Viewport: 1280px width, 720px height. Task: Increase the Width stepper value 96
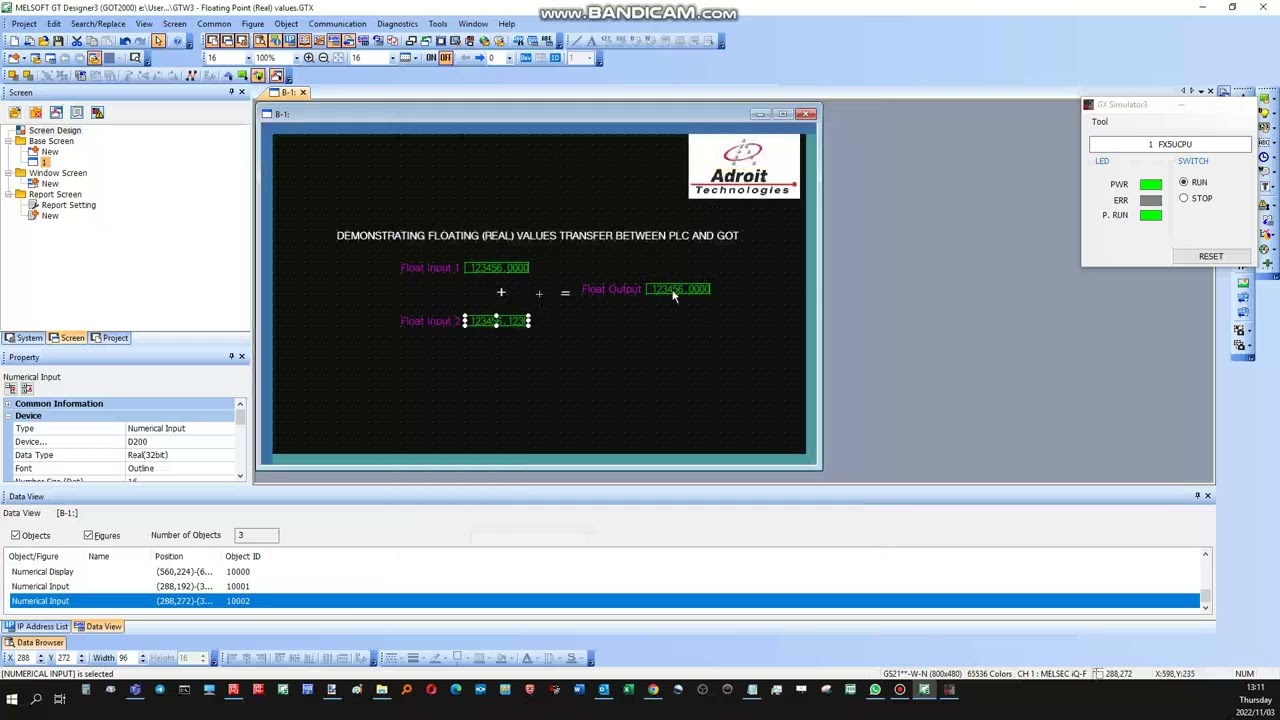point(143,656)
